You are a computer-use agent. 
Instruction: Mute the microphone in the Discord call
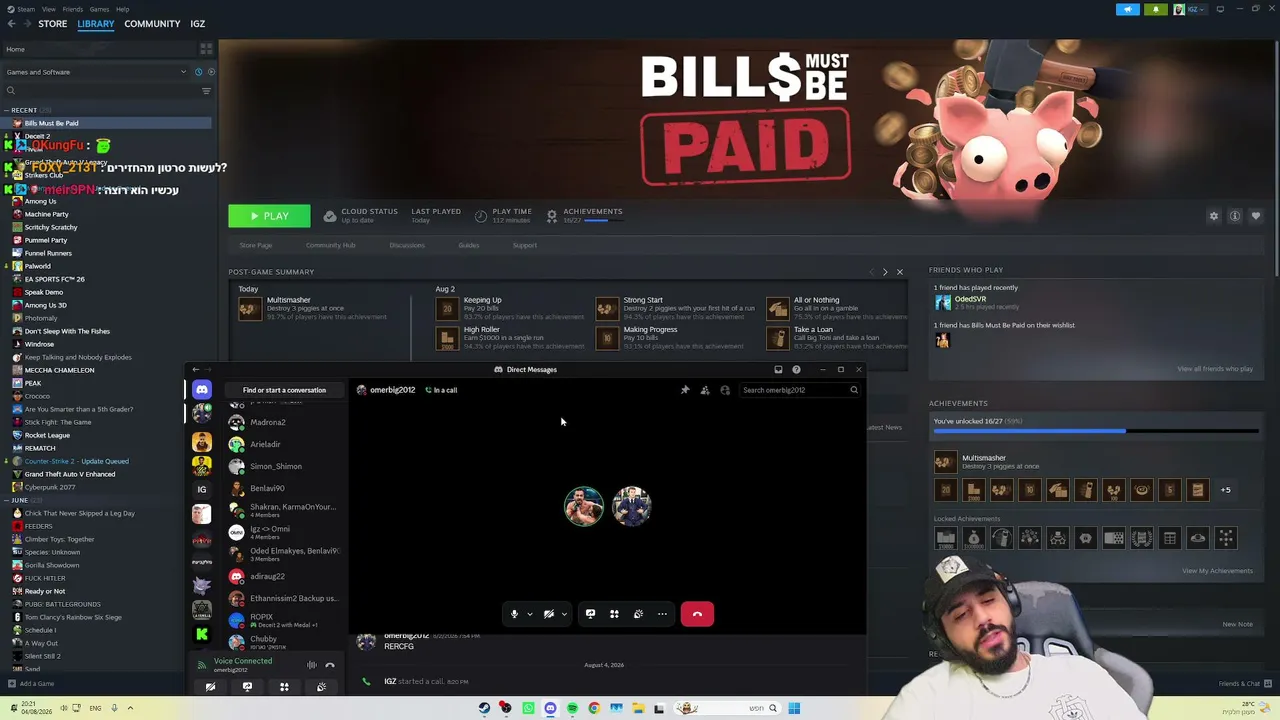[514, 614]
